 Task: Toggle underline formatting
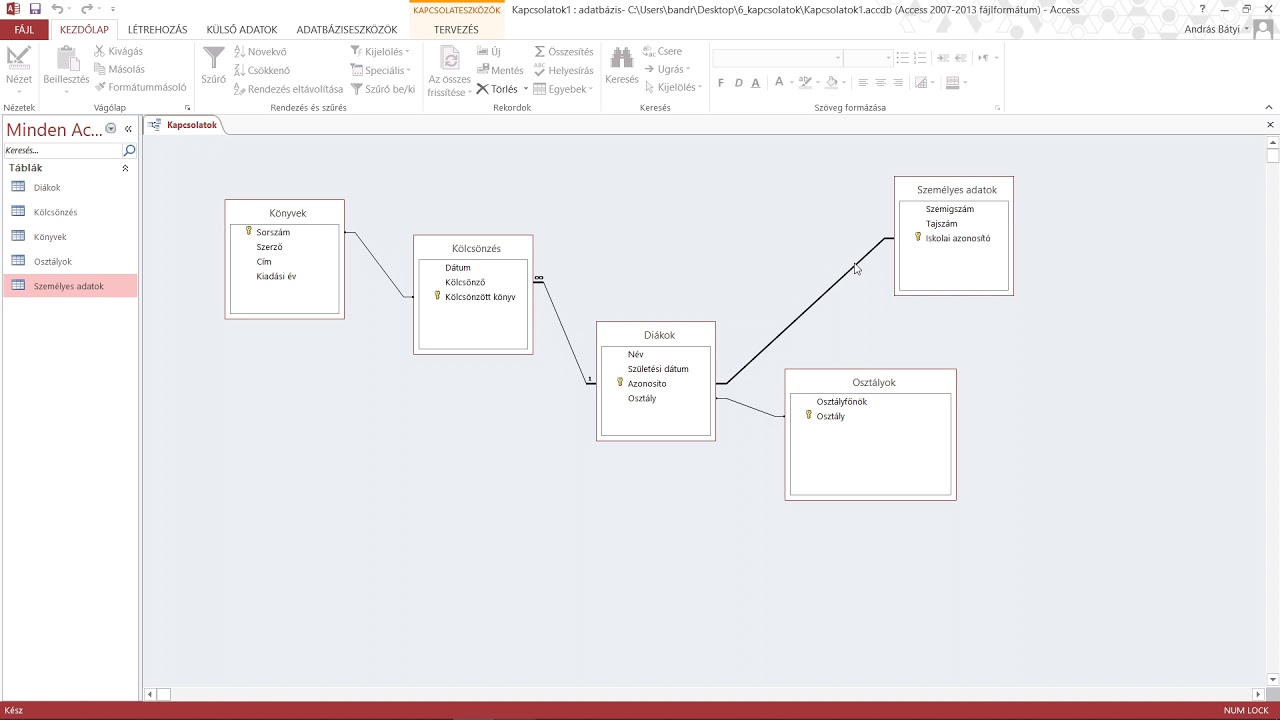point(755,83)
